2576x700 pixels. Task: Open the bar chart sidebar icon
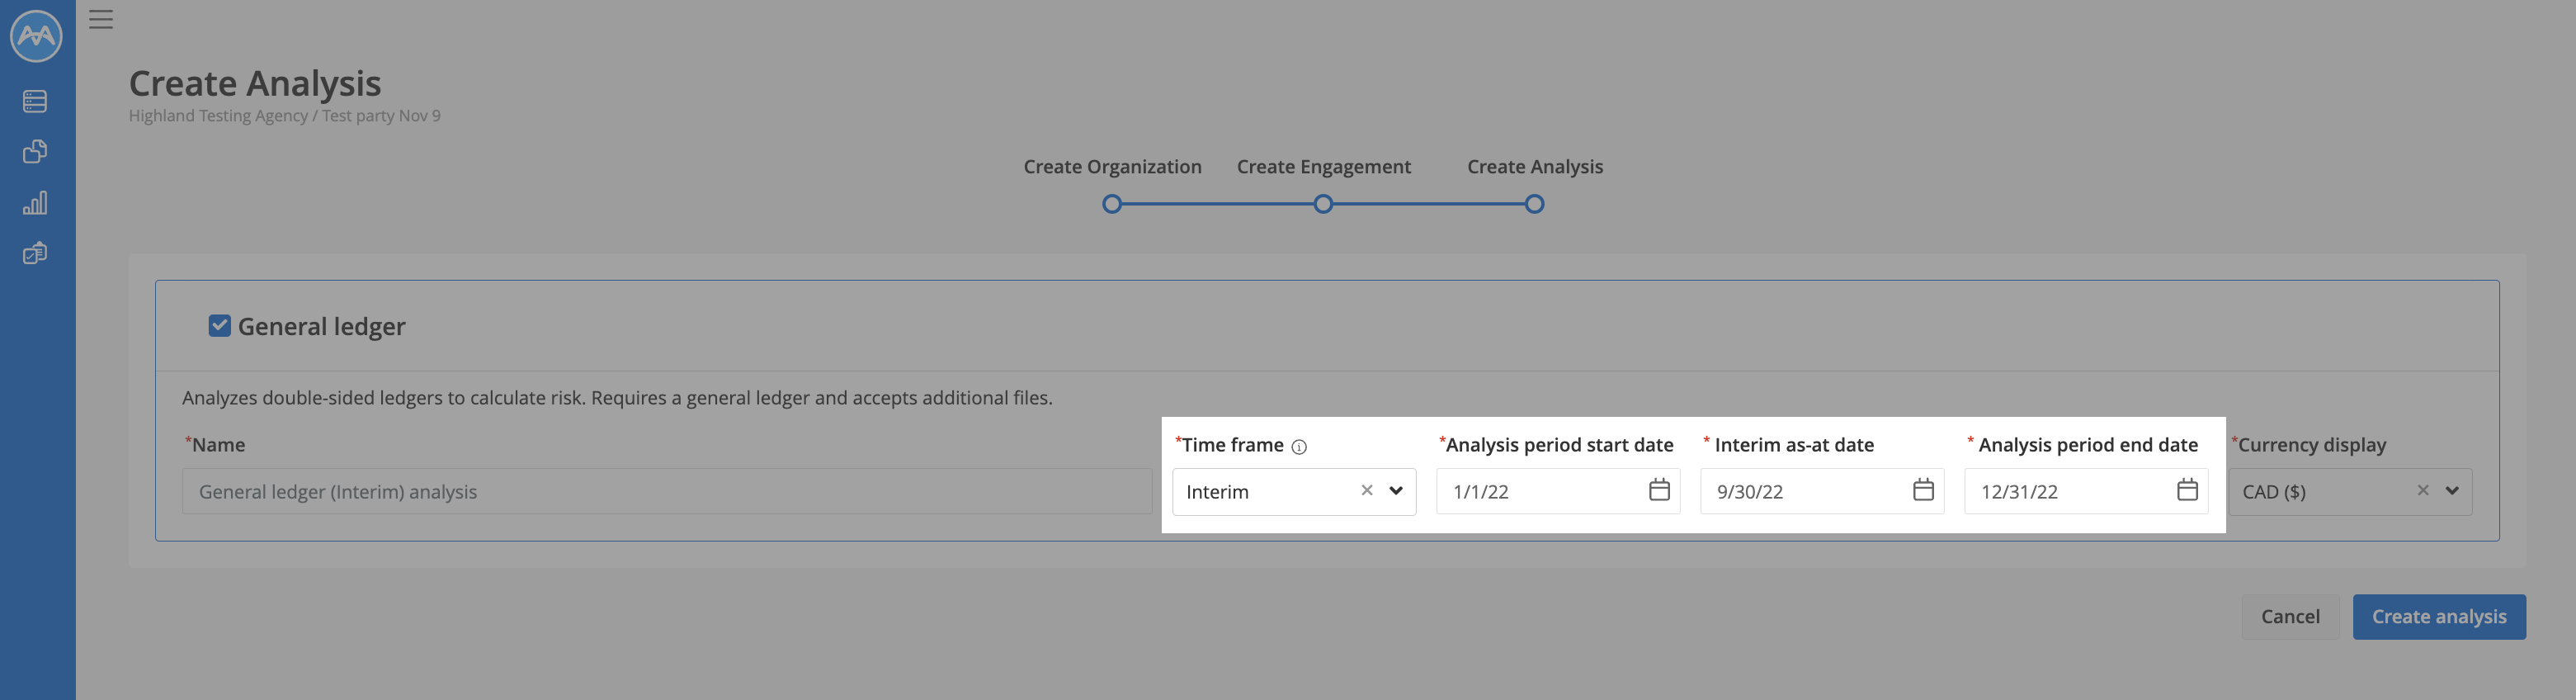click(35, 203)
